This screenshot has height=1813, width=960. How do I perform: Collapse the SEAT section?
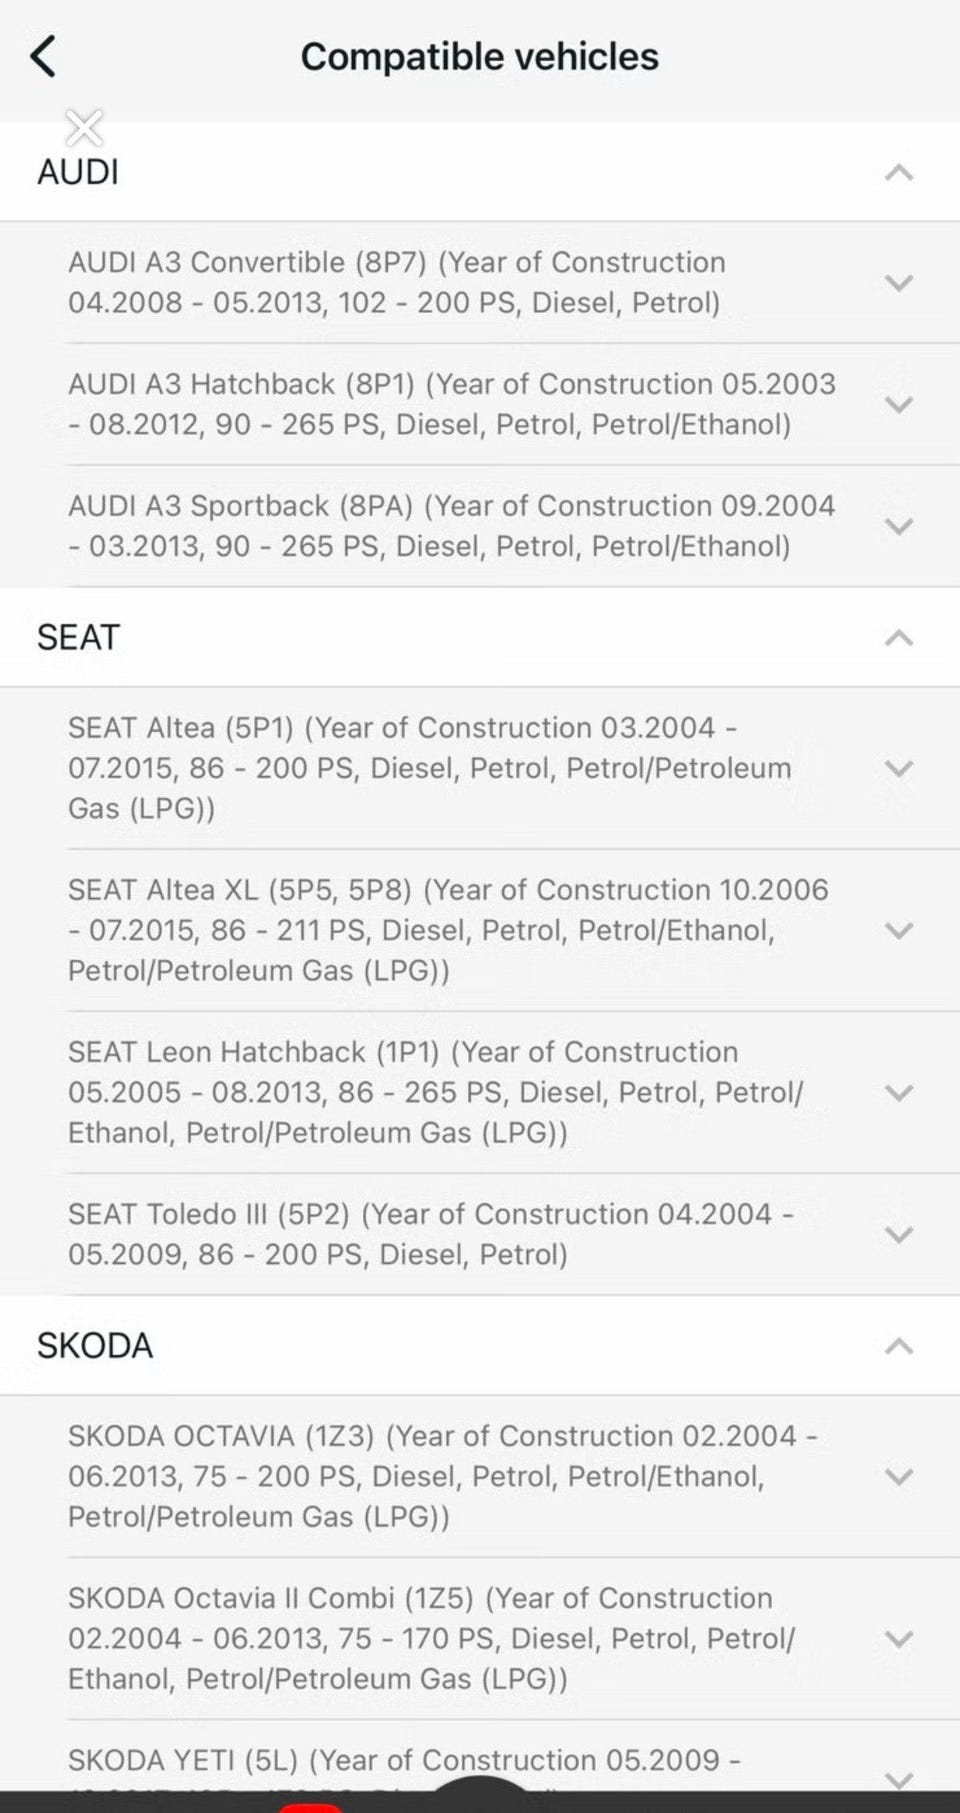899,637
